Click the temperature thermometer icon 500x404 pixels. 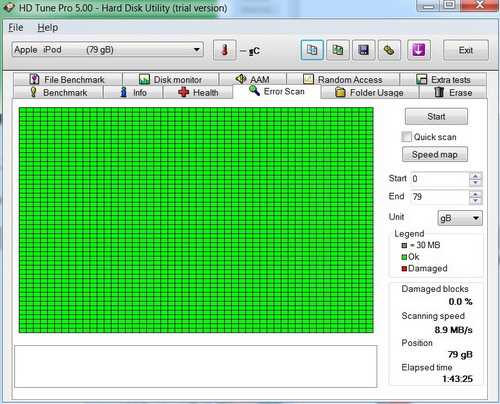point(225,50)
